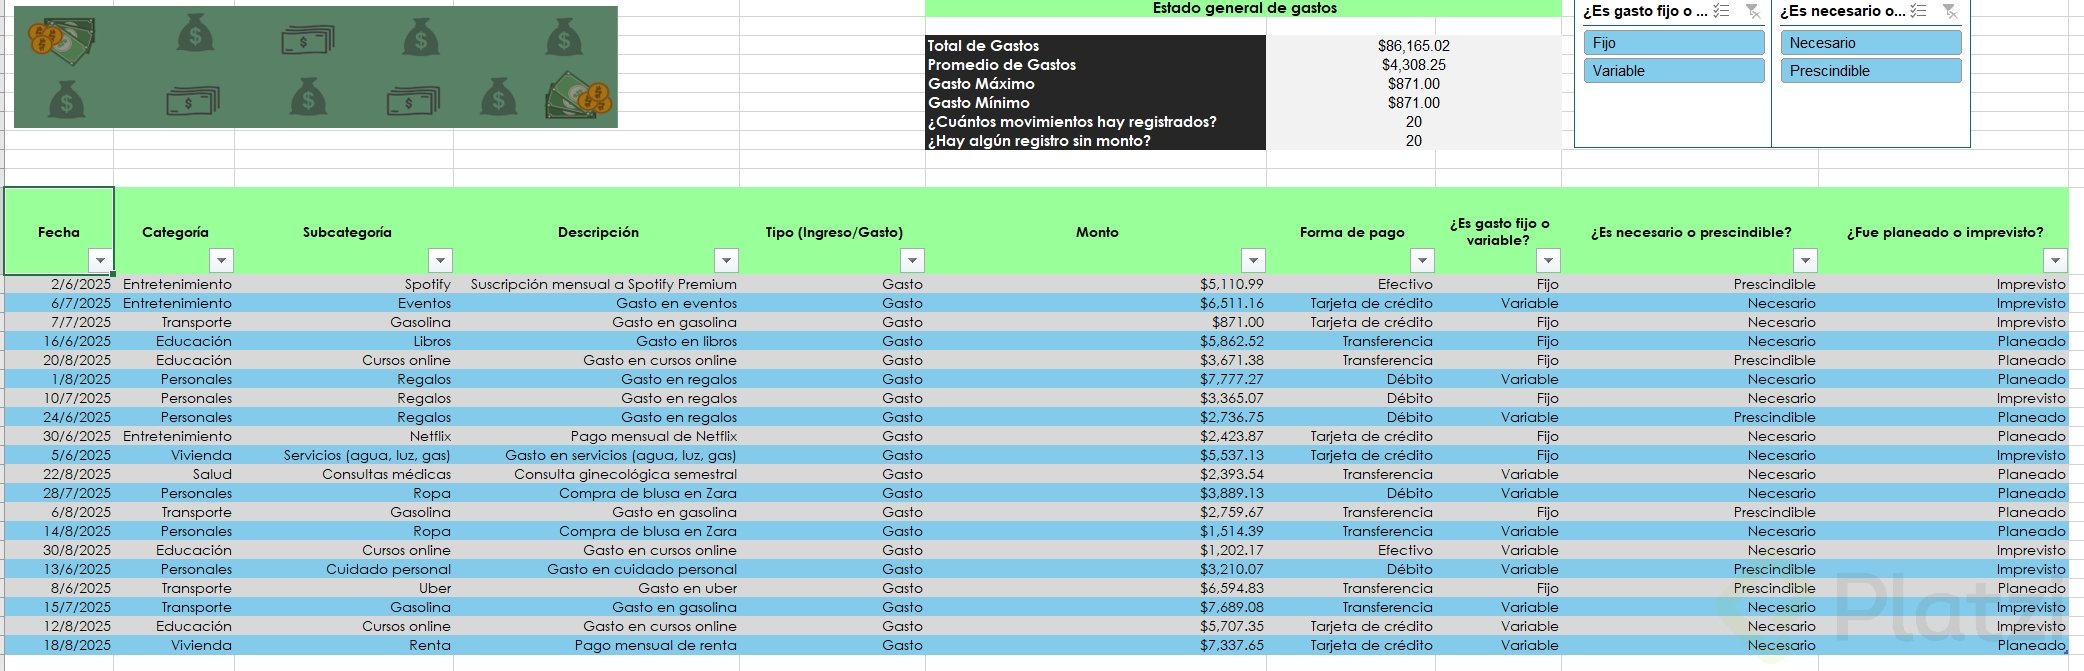Open the Fecha column filter dropdown

point(100,261)
